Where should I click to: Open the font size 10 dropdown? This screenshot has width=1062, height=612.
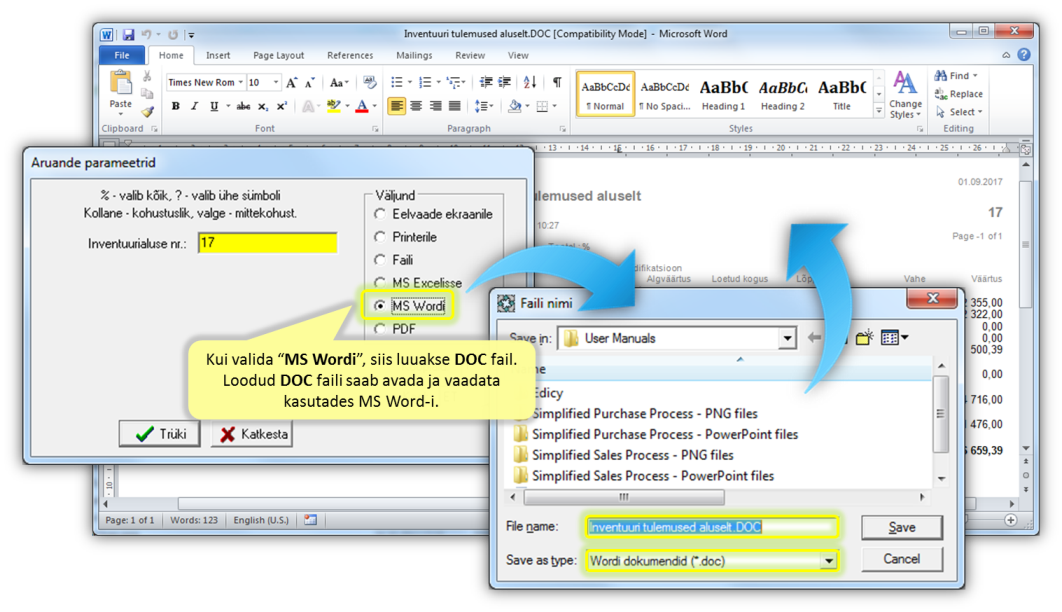(276, 83)
